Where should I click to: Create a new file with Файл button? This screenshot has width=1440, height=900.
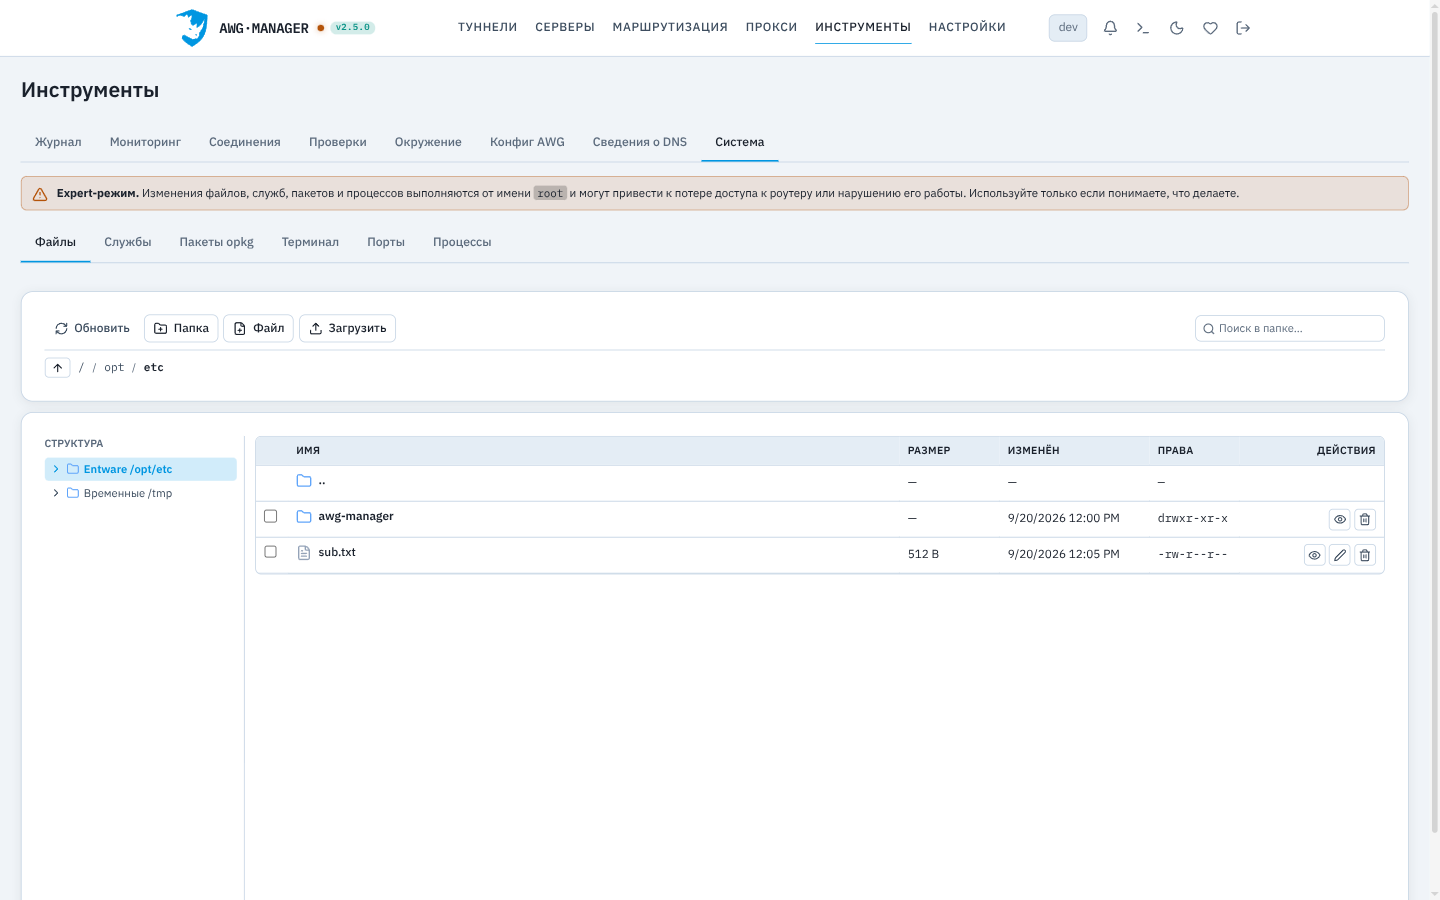pos(258,328)
